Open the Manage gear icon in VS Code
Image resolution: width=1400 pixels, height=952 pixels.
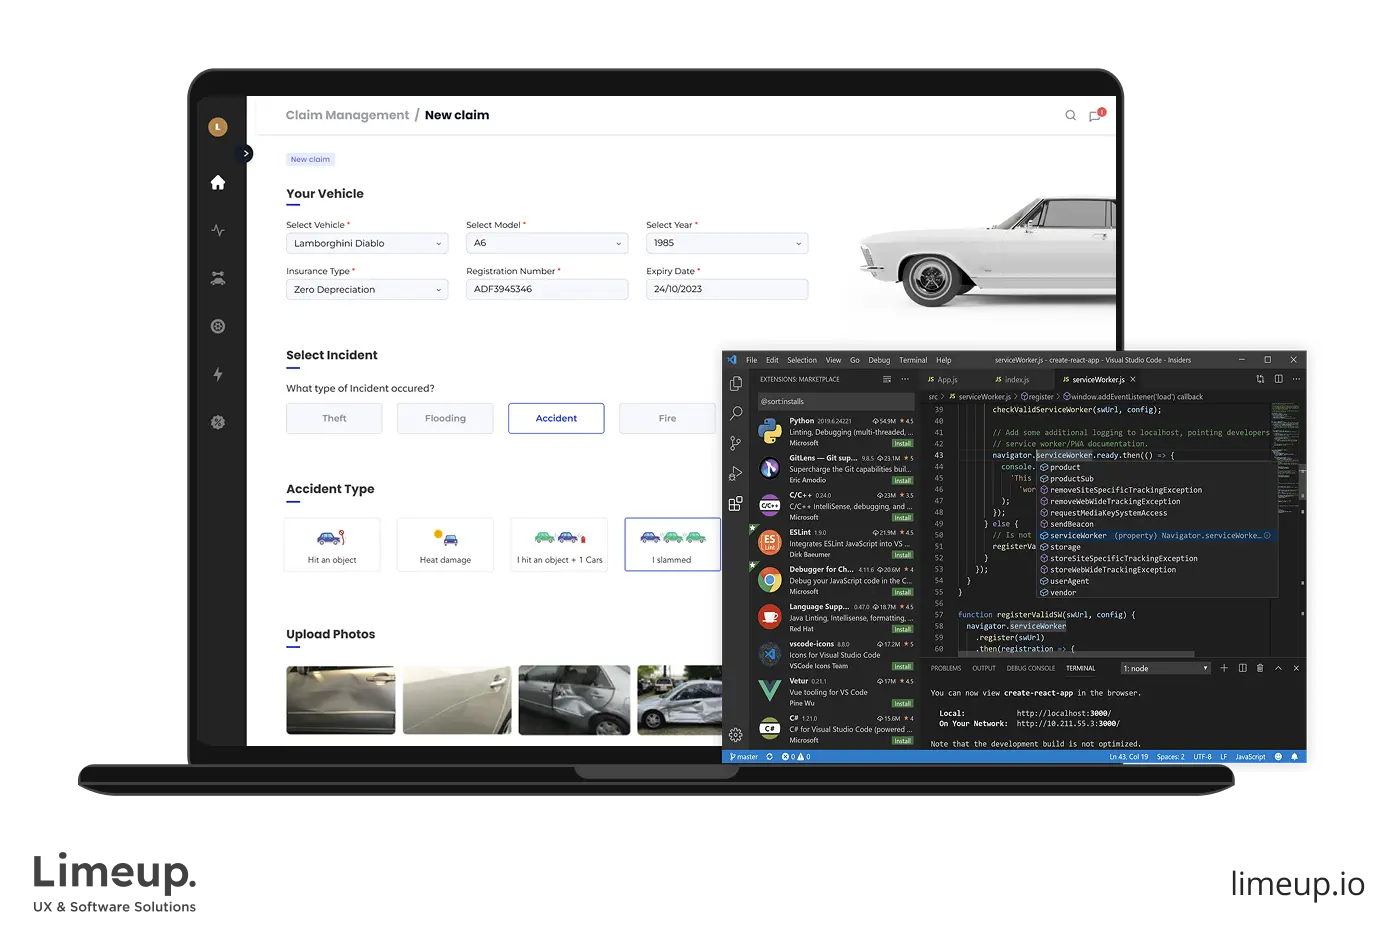coord(736,734)
